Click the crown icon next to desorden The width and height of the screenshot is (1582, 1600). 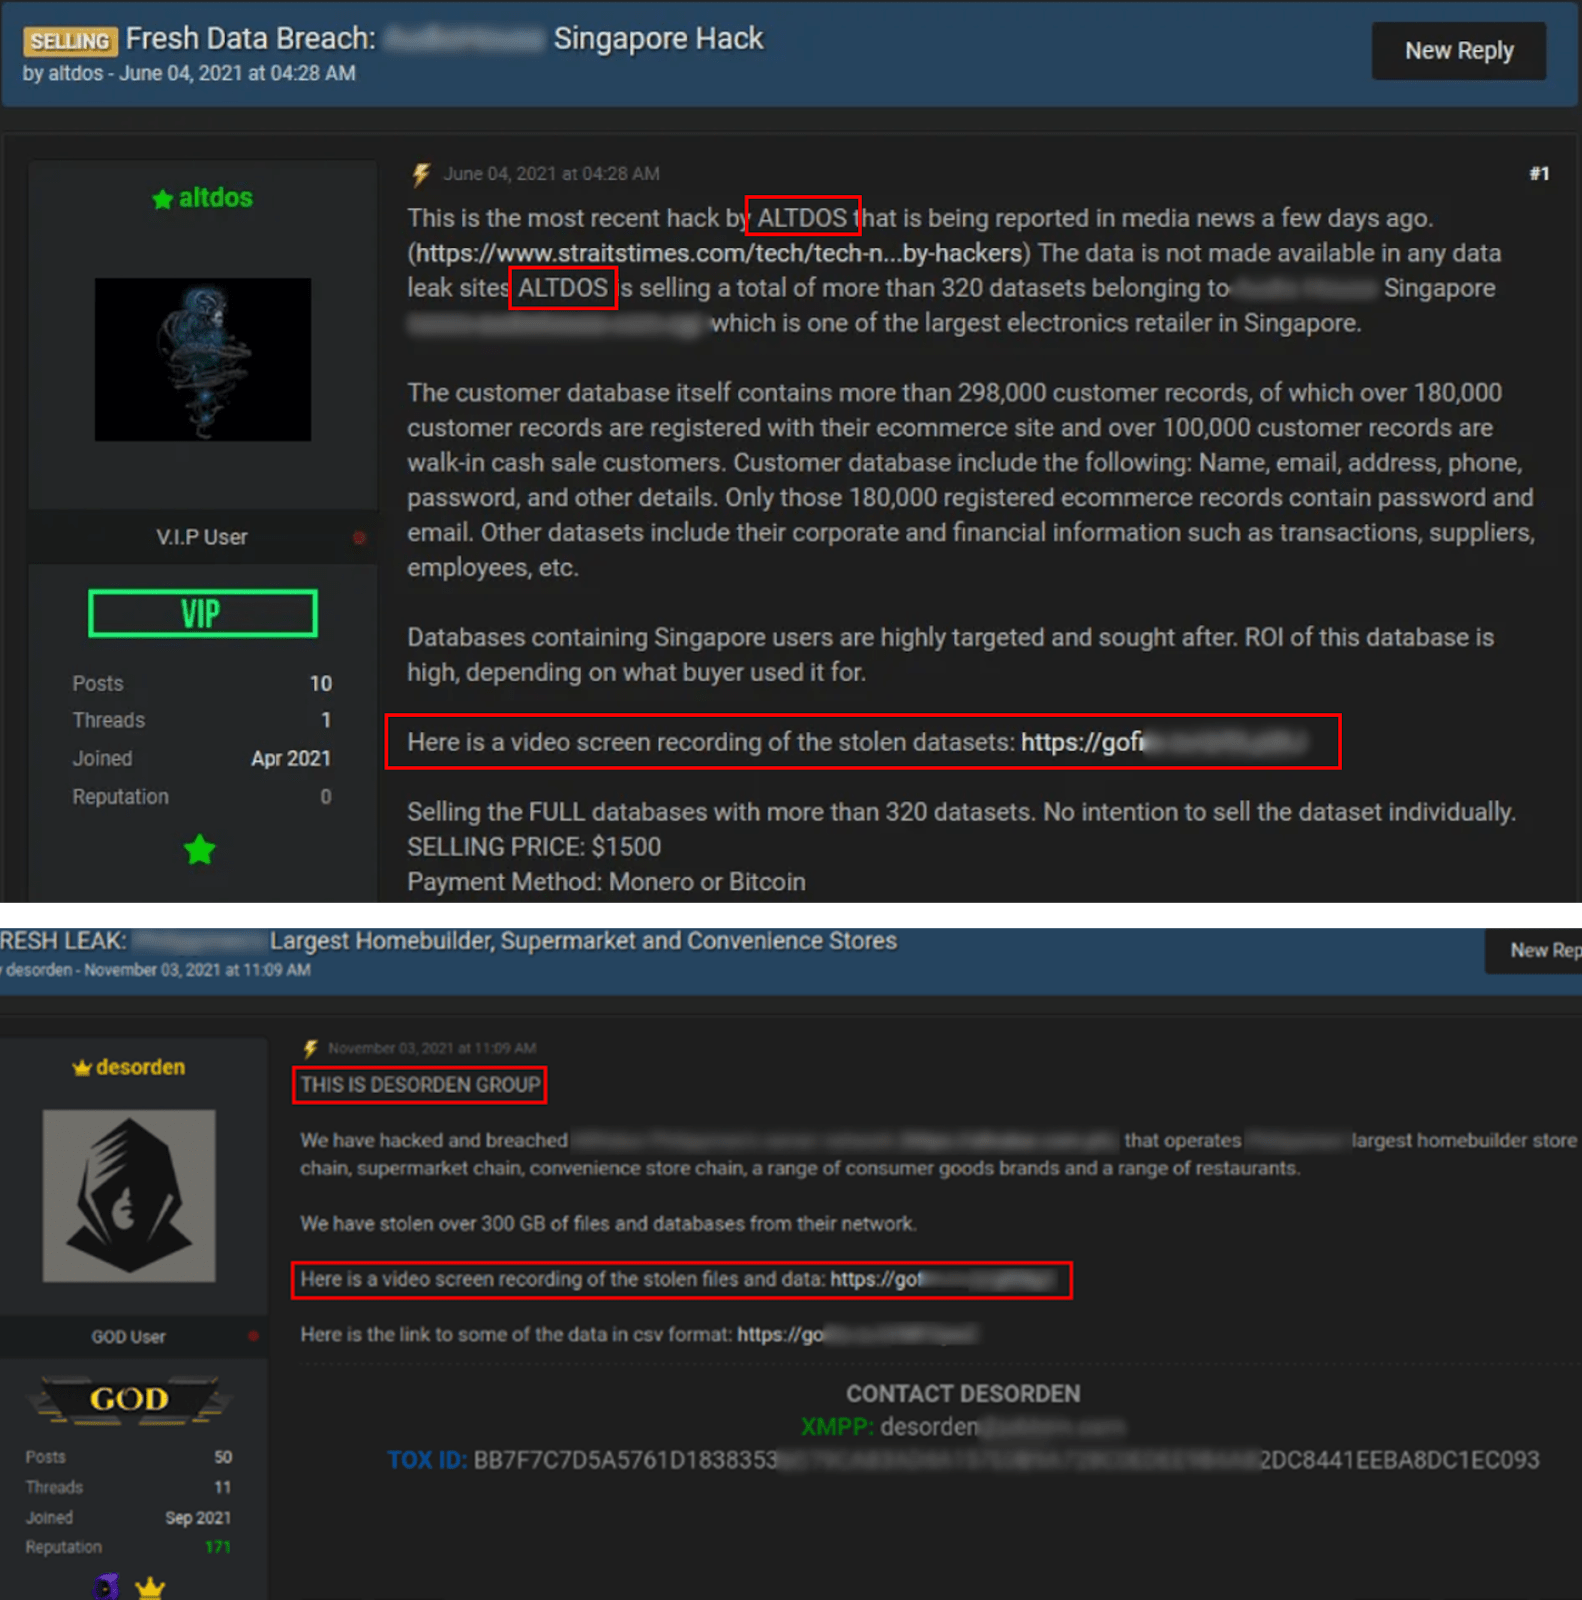point(82,1068)
